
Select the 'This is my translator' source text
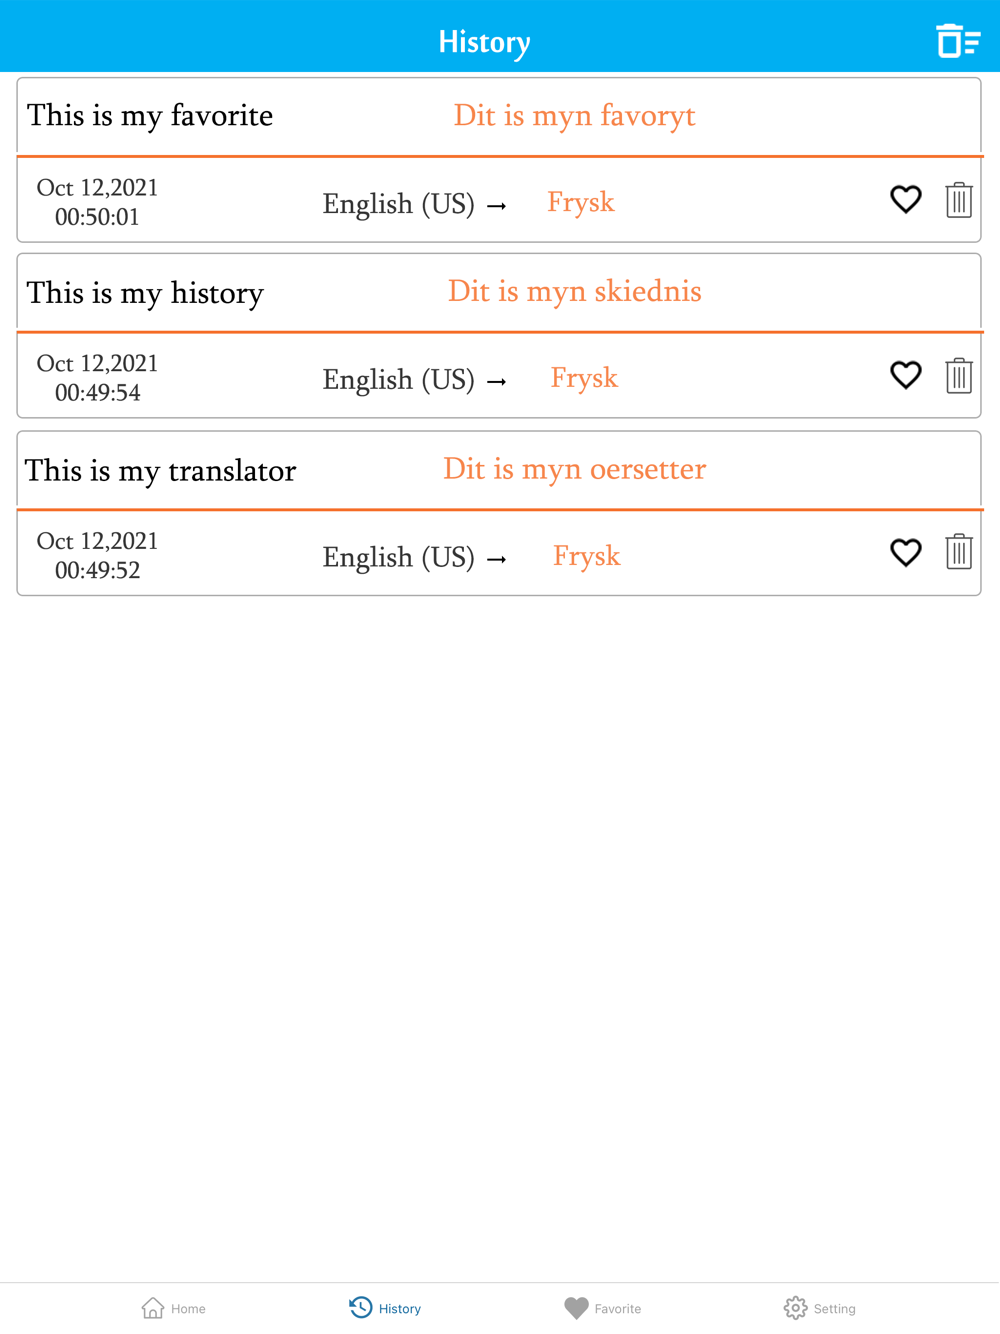point(160,471)
